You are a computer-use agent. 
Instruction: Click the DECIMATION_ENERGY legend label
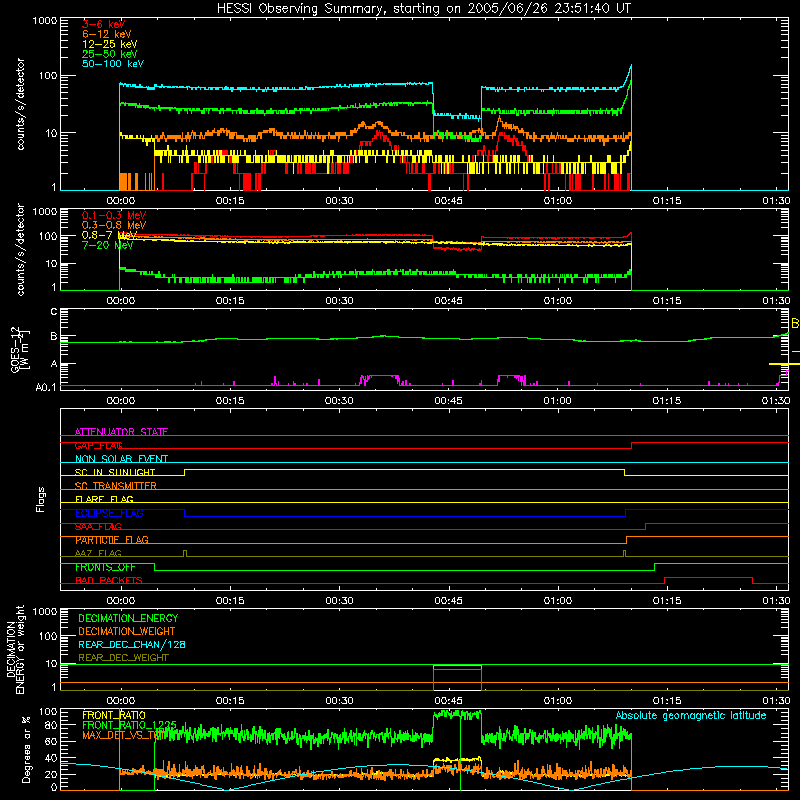click(128, 618)
